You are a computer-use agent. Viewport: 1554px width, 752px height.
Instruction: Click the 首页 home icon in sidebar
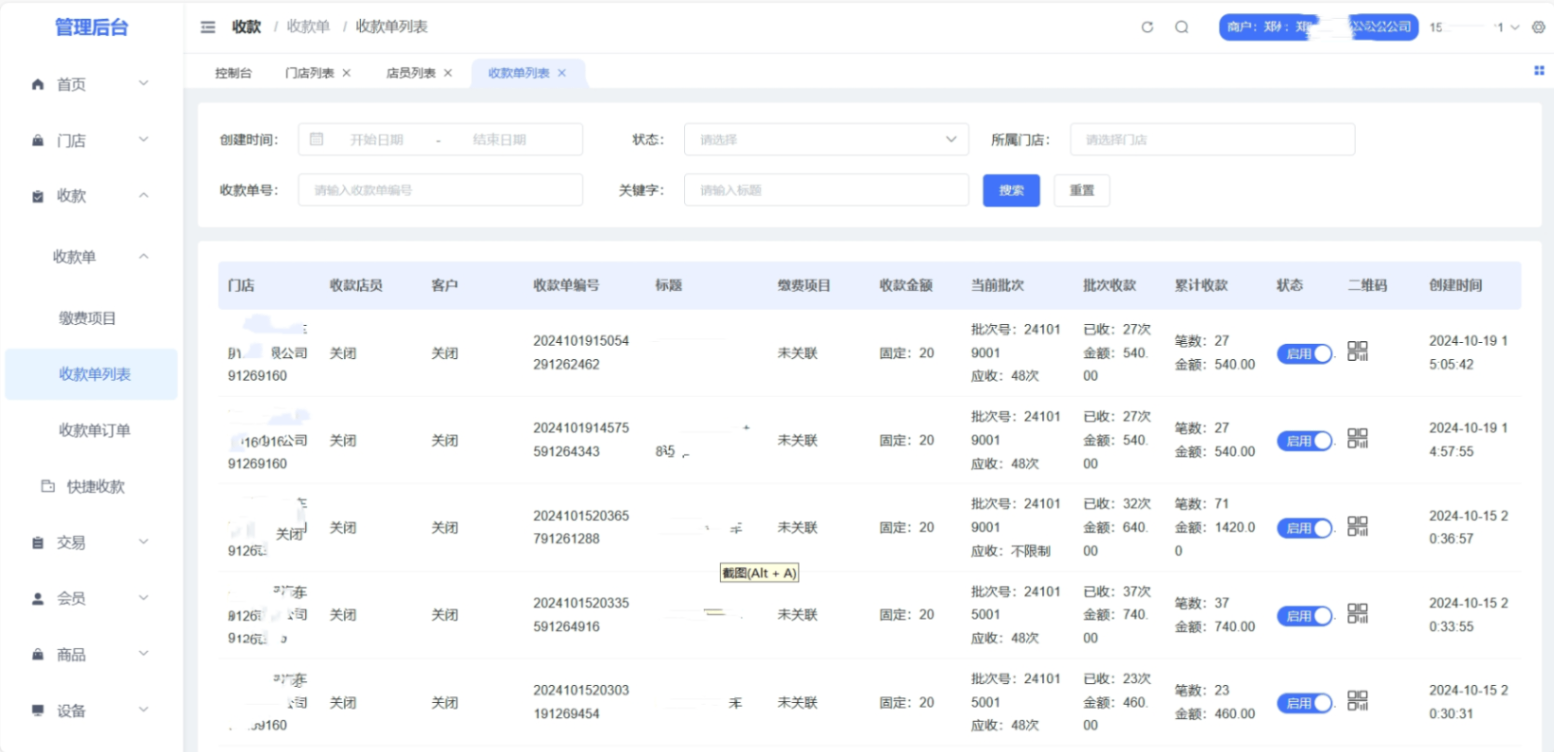coord(38,85)
